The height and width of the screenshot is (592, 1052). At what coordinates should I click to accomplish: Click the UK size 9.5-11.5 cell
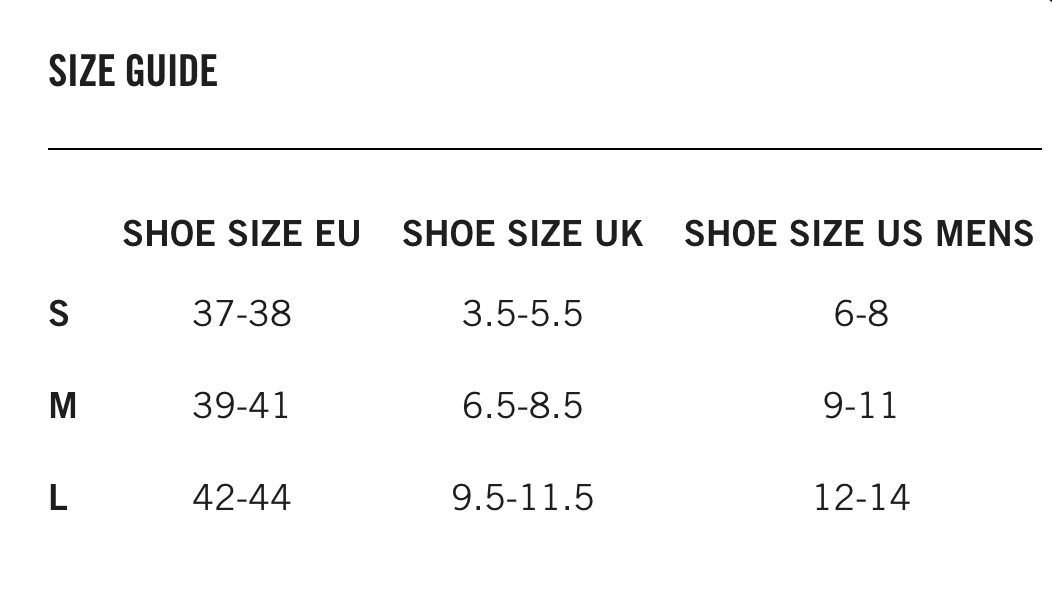point(523,498)
